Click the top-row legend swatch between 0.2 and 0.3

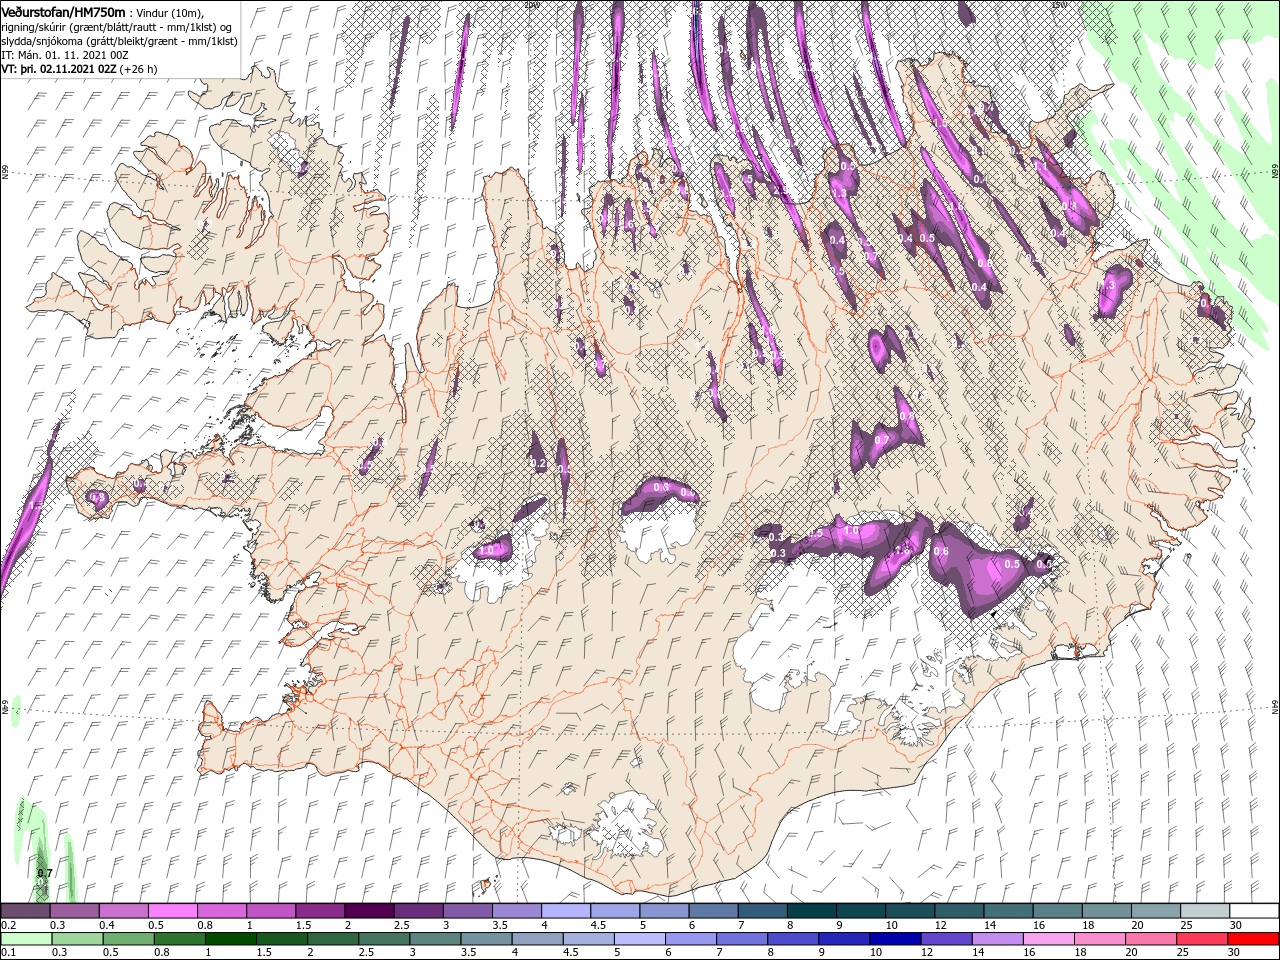[26, 911]
